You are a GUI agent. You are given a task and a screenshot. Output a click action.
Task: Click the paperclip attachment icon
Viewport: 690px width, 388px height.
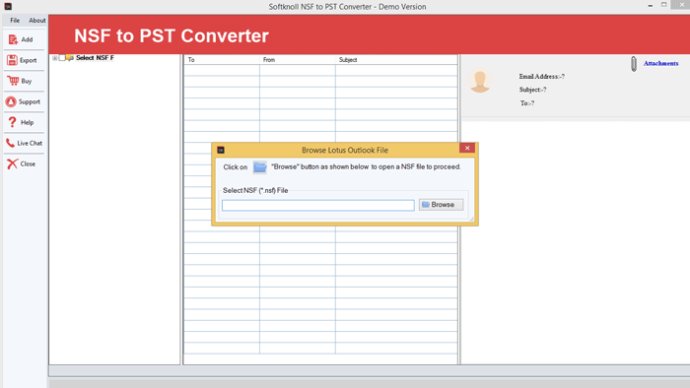pos(634,64)
